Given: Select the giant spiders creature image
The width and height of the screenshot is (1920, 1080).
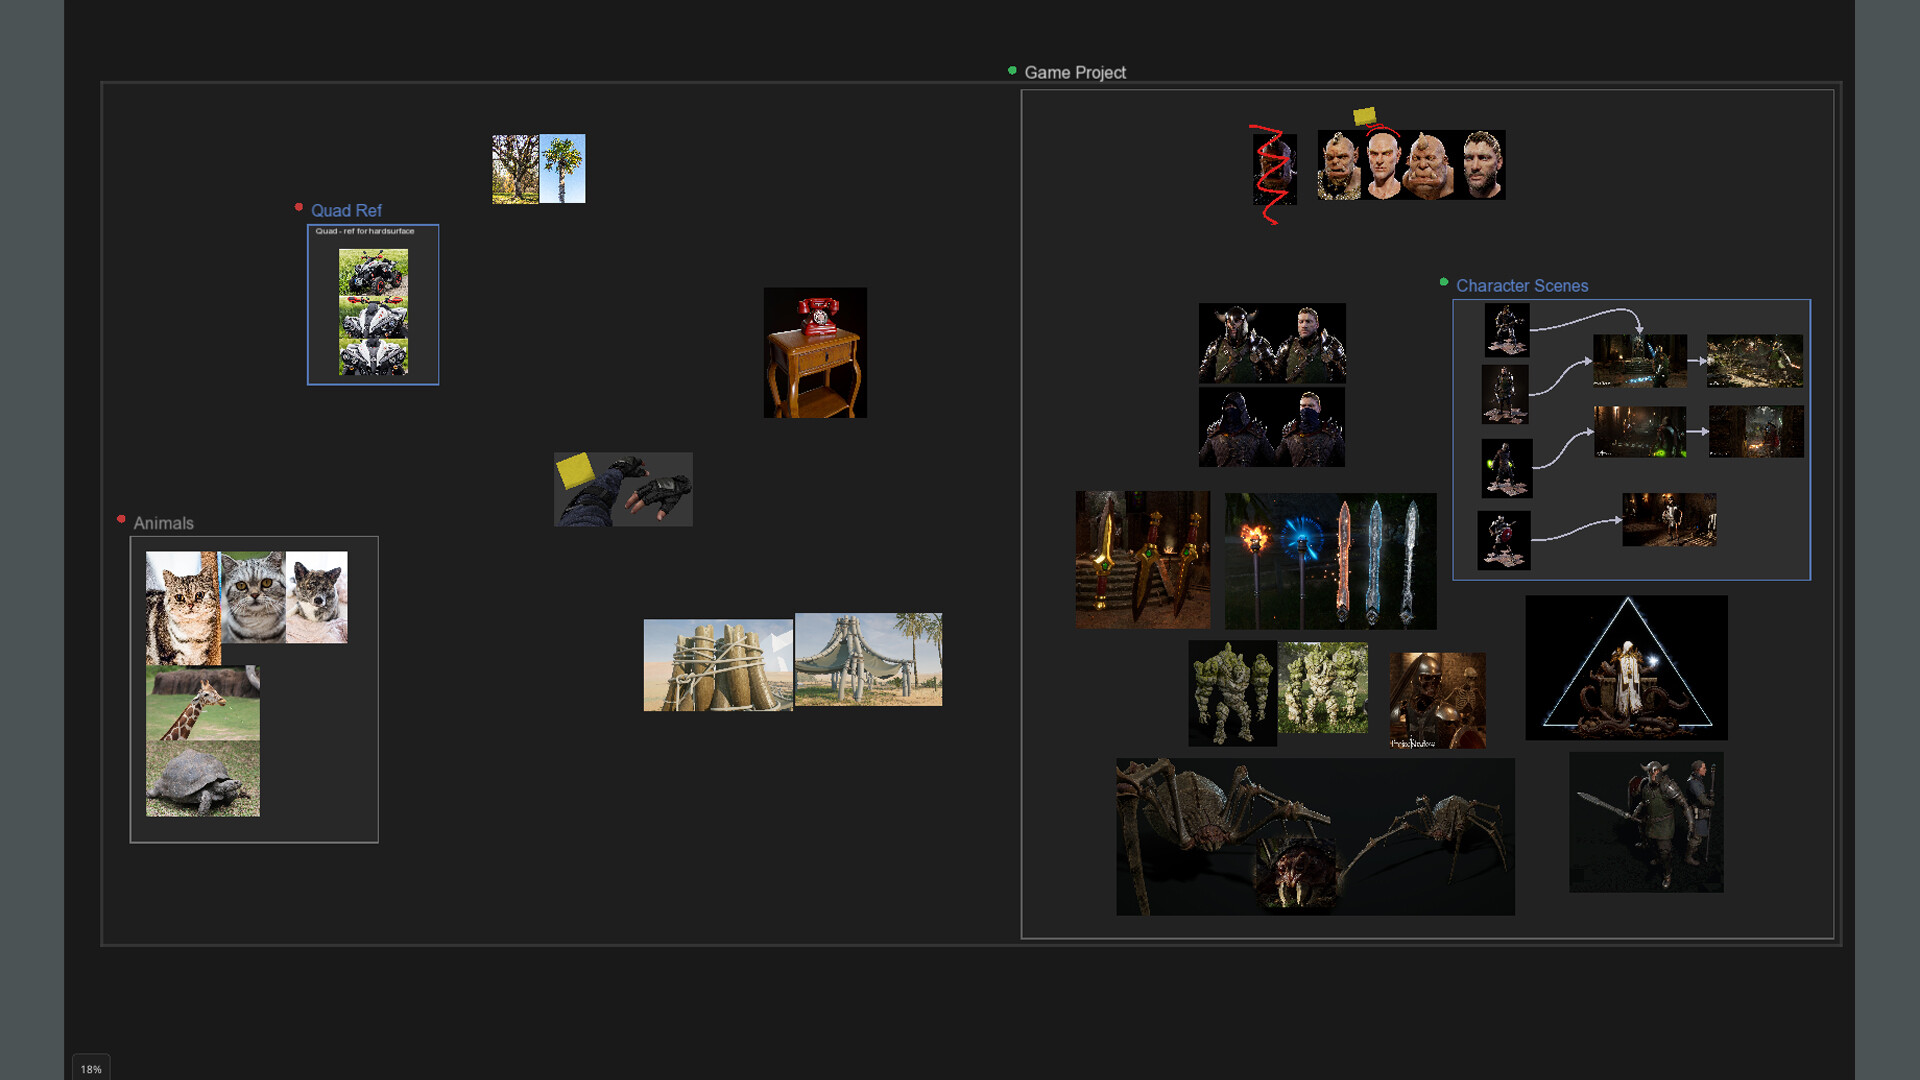Looking at the screenshot, I should coord(1315,836).
